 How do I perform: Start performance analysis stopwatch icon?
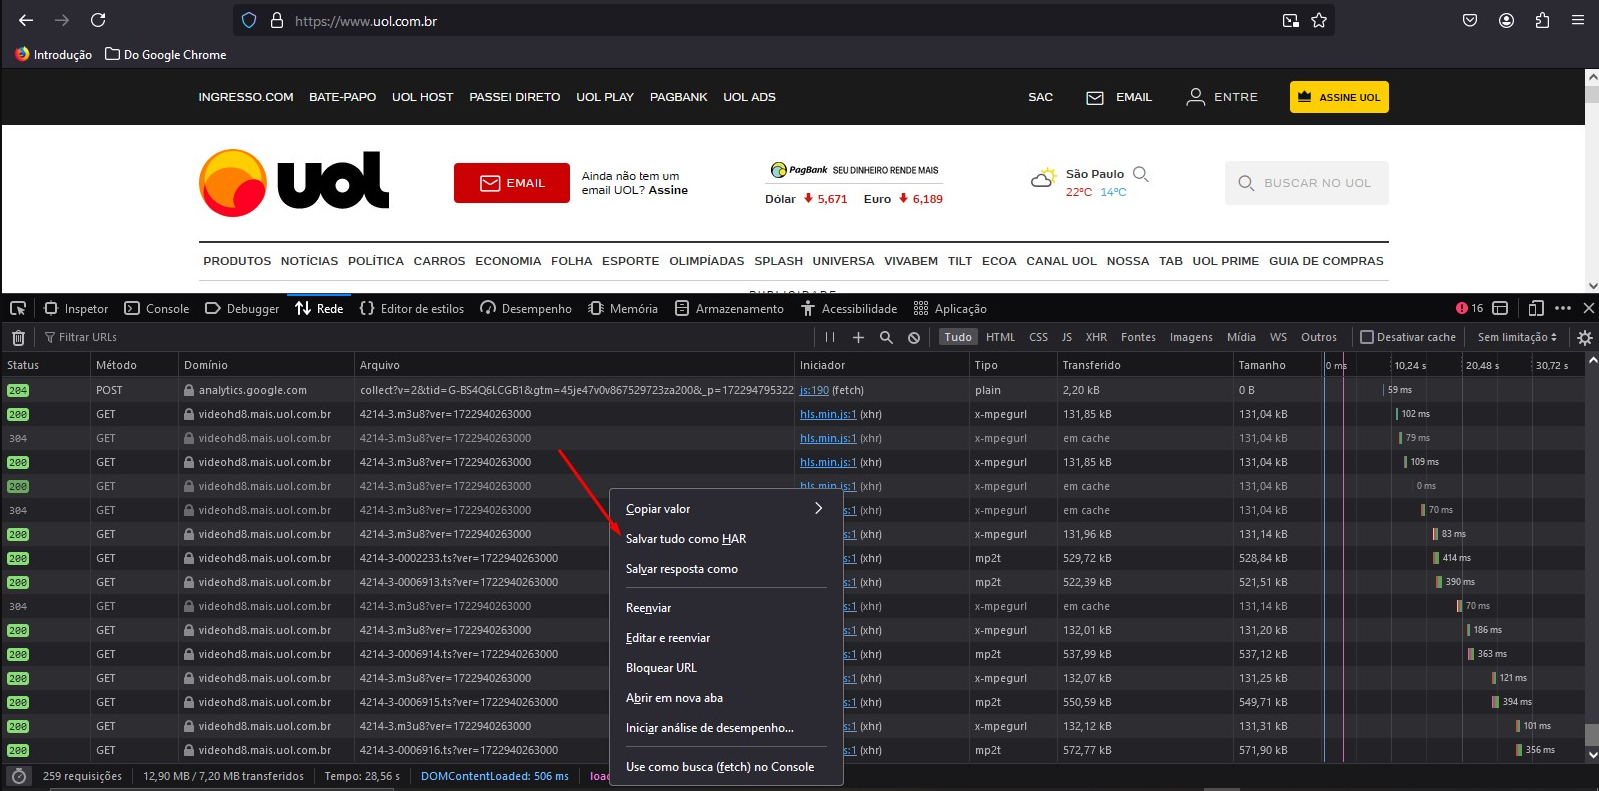18,776
